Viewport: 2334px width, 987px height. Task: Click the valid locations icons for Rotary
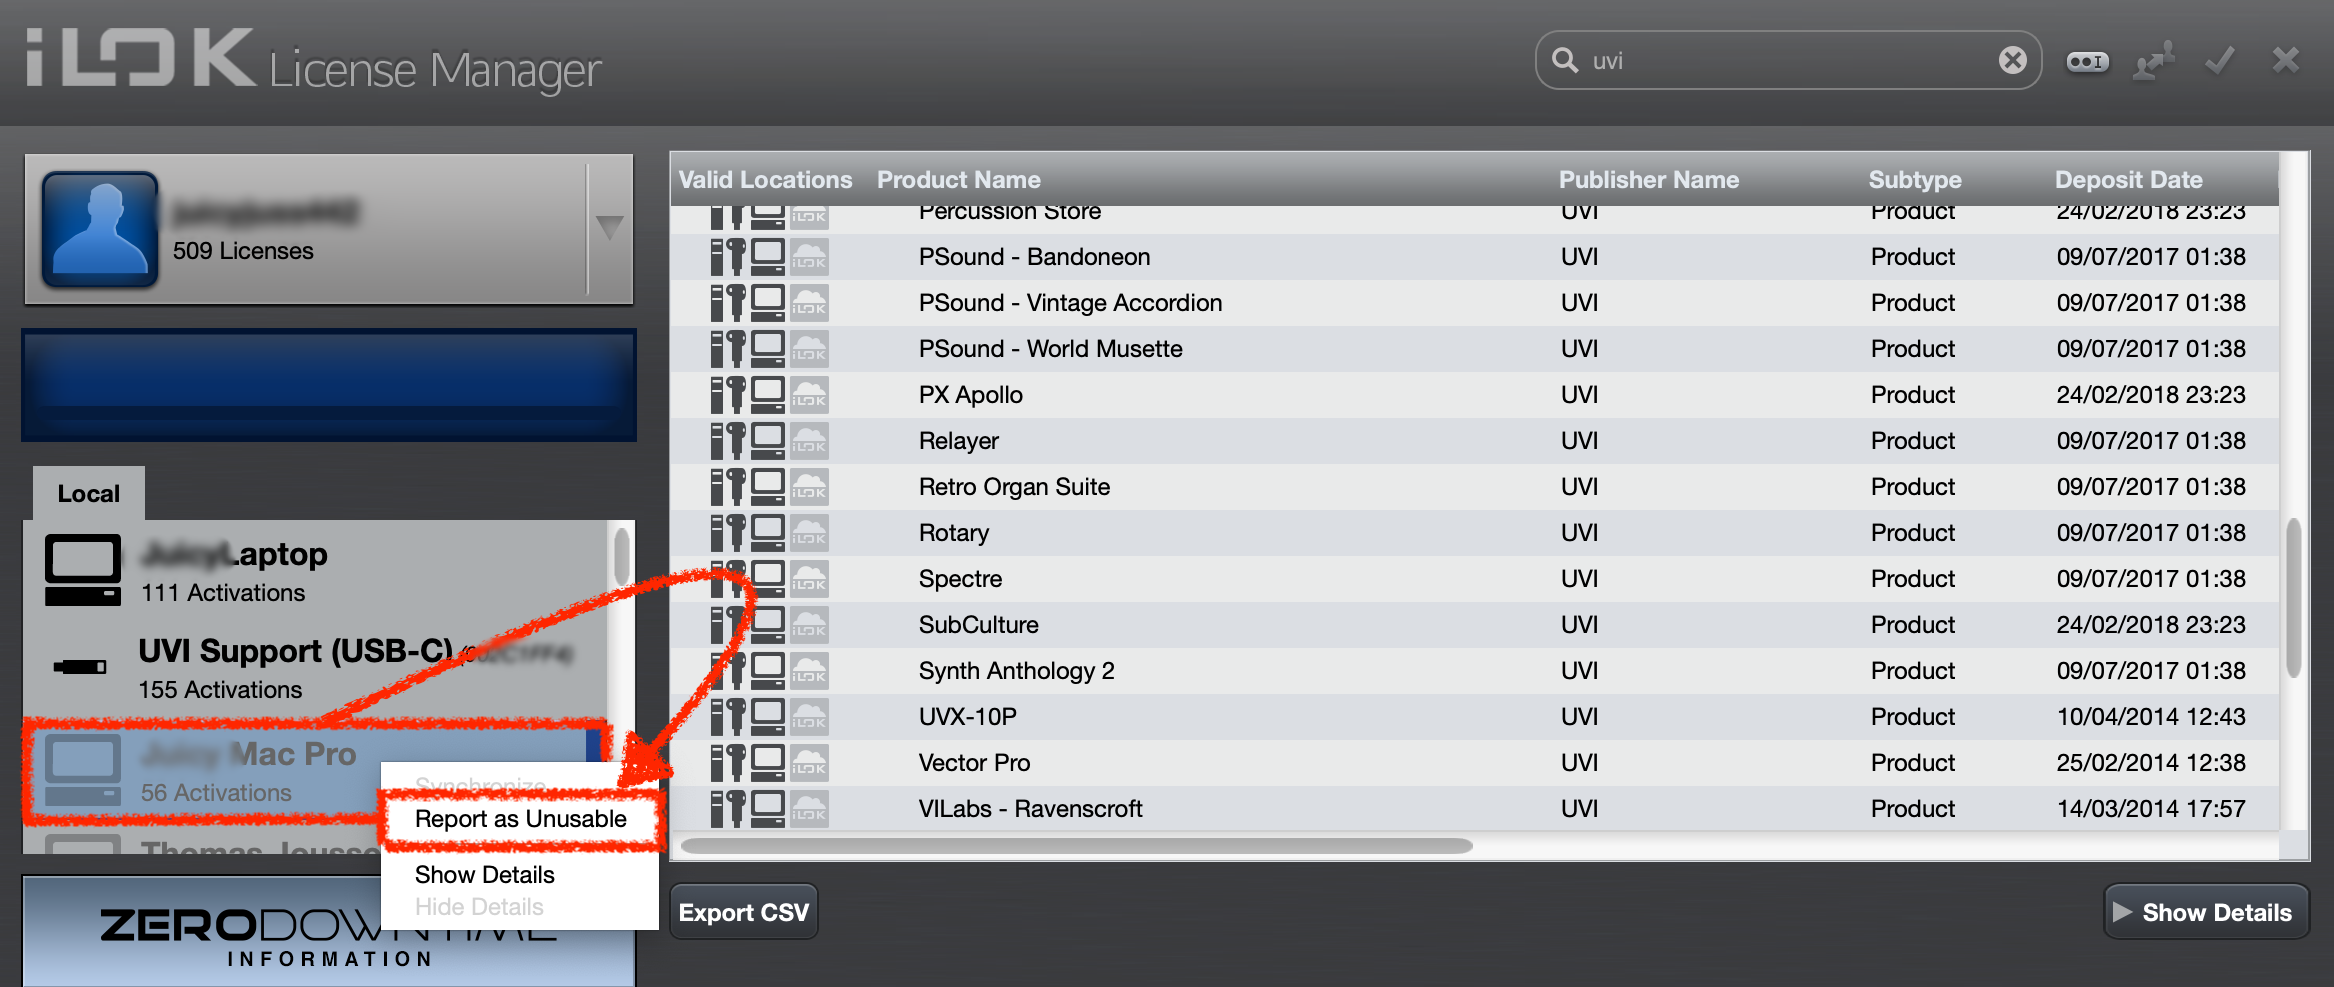pos(769,533)
